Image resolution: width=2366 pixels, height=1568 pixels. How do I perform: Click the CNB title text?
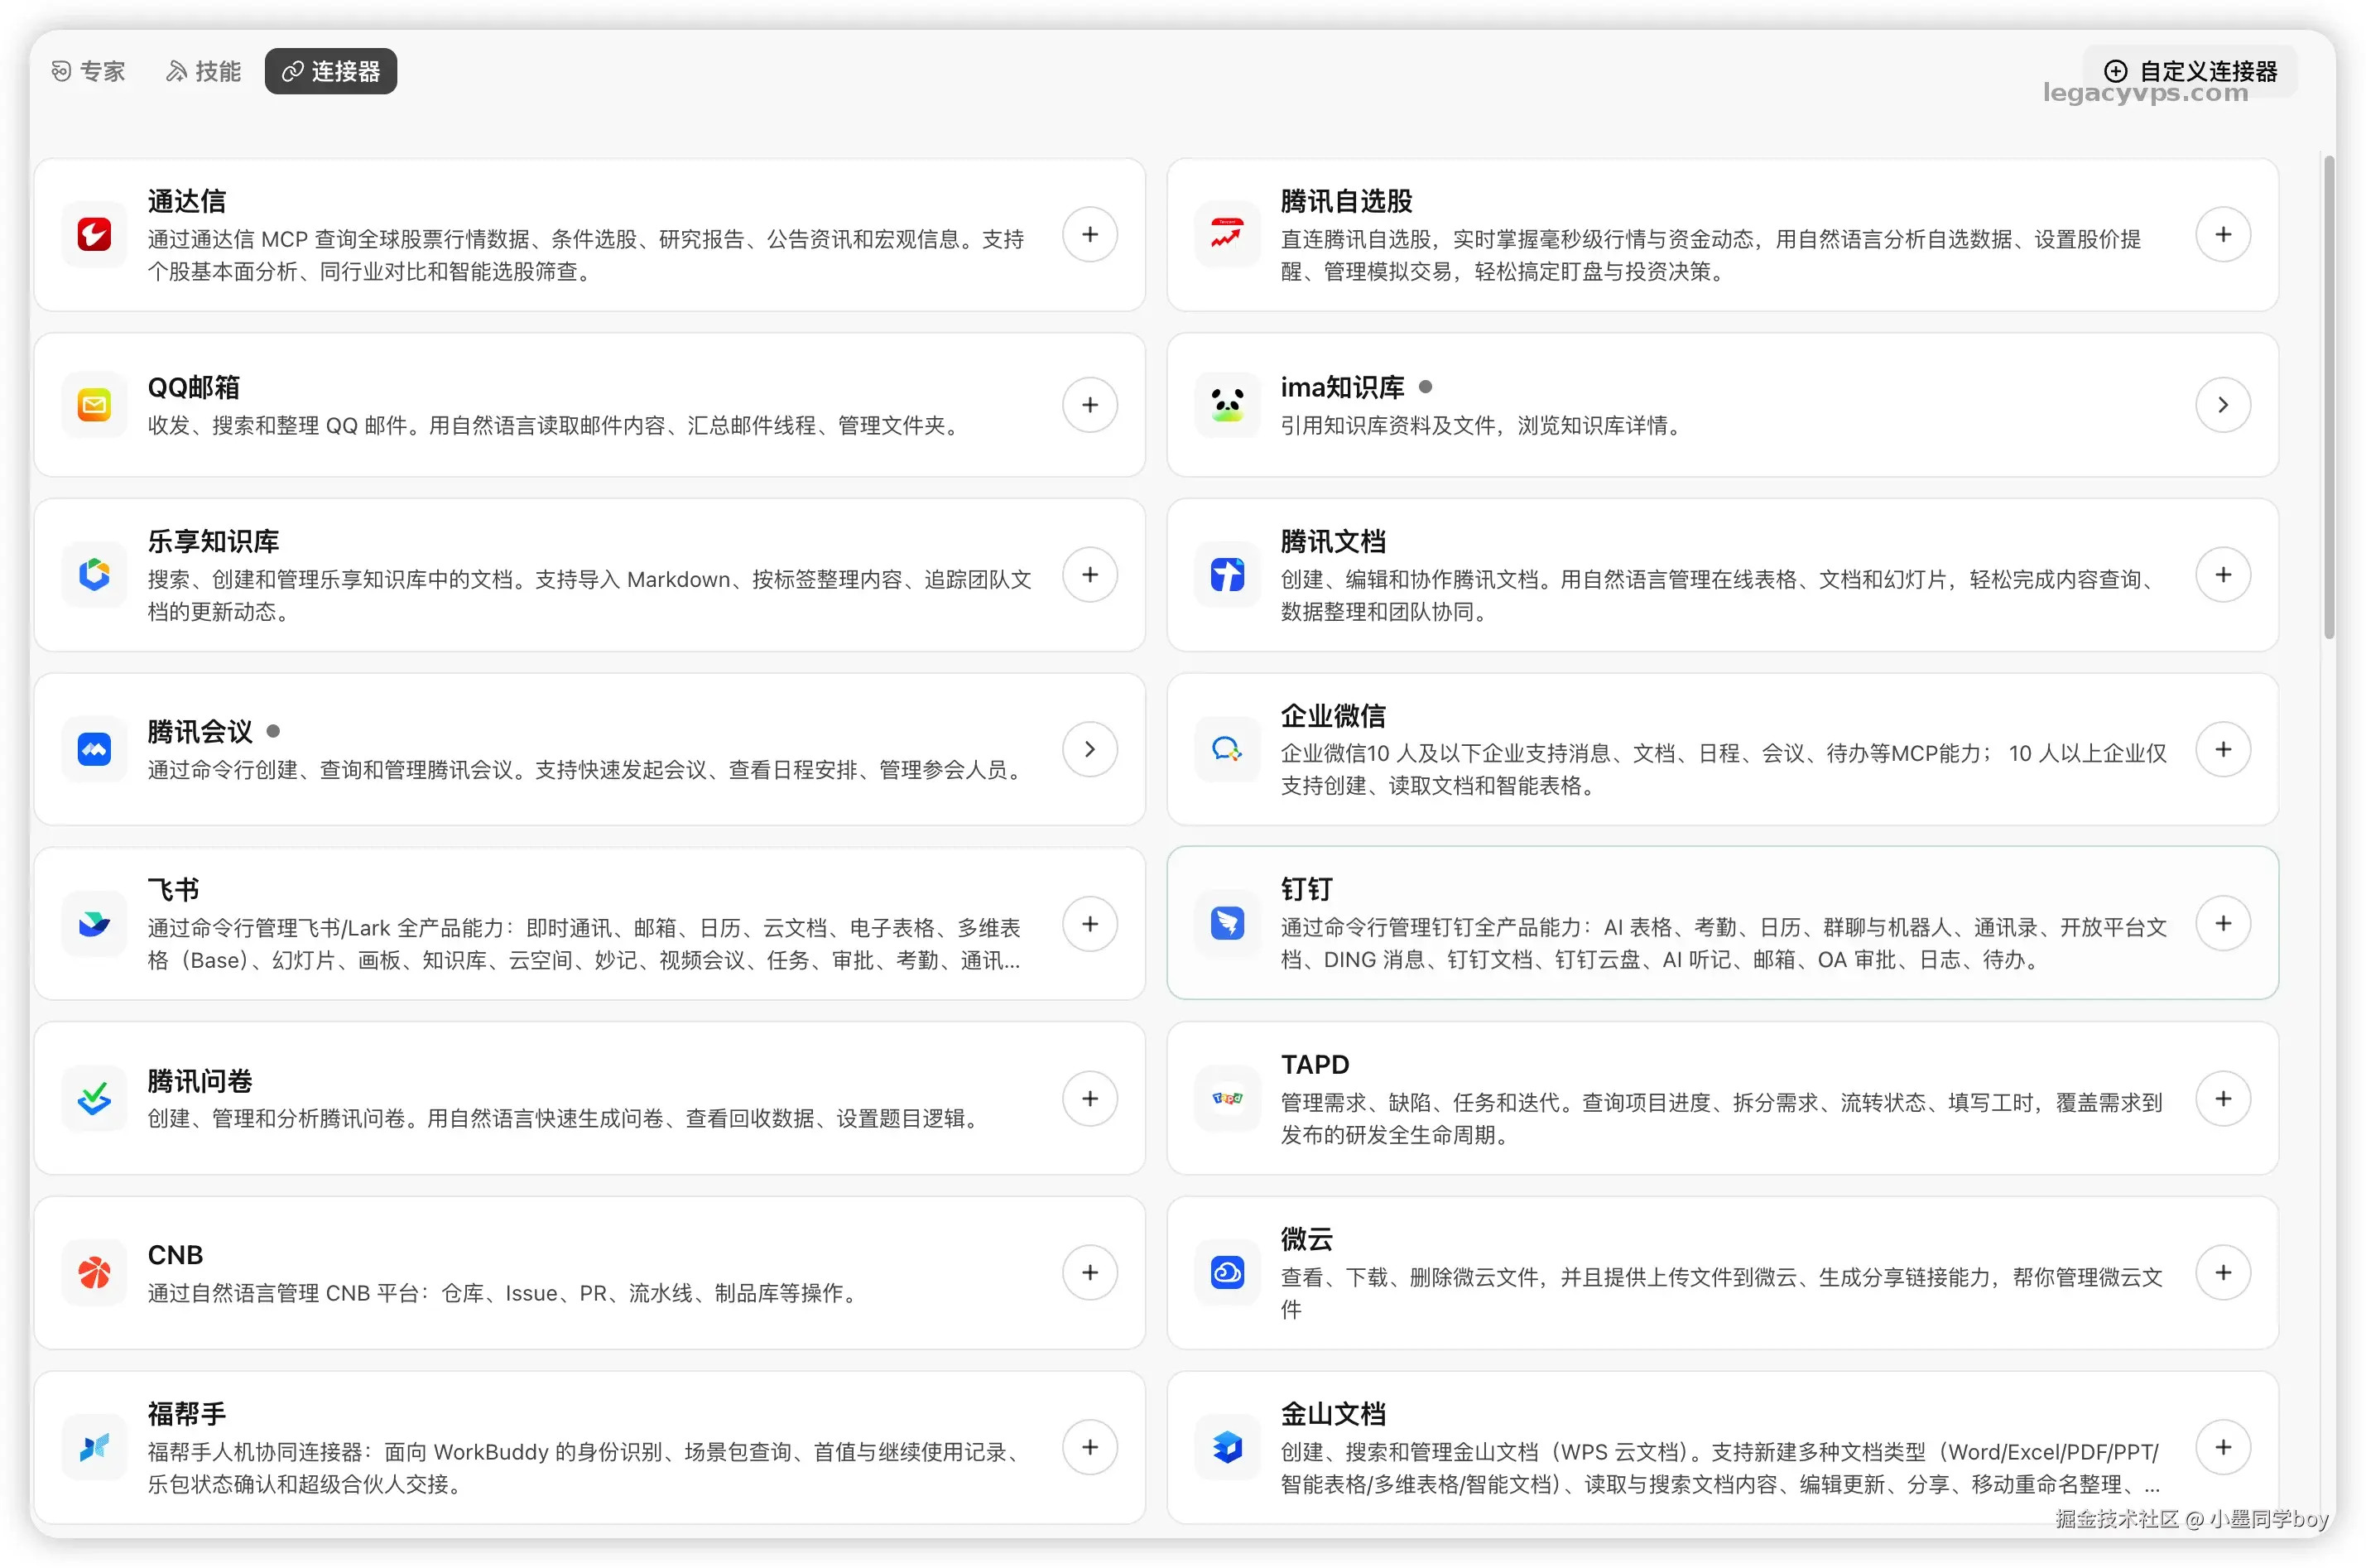[175, 1255]
